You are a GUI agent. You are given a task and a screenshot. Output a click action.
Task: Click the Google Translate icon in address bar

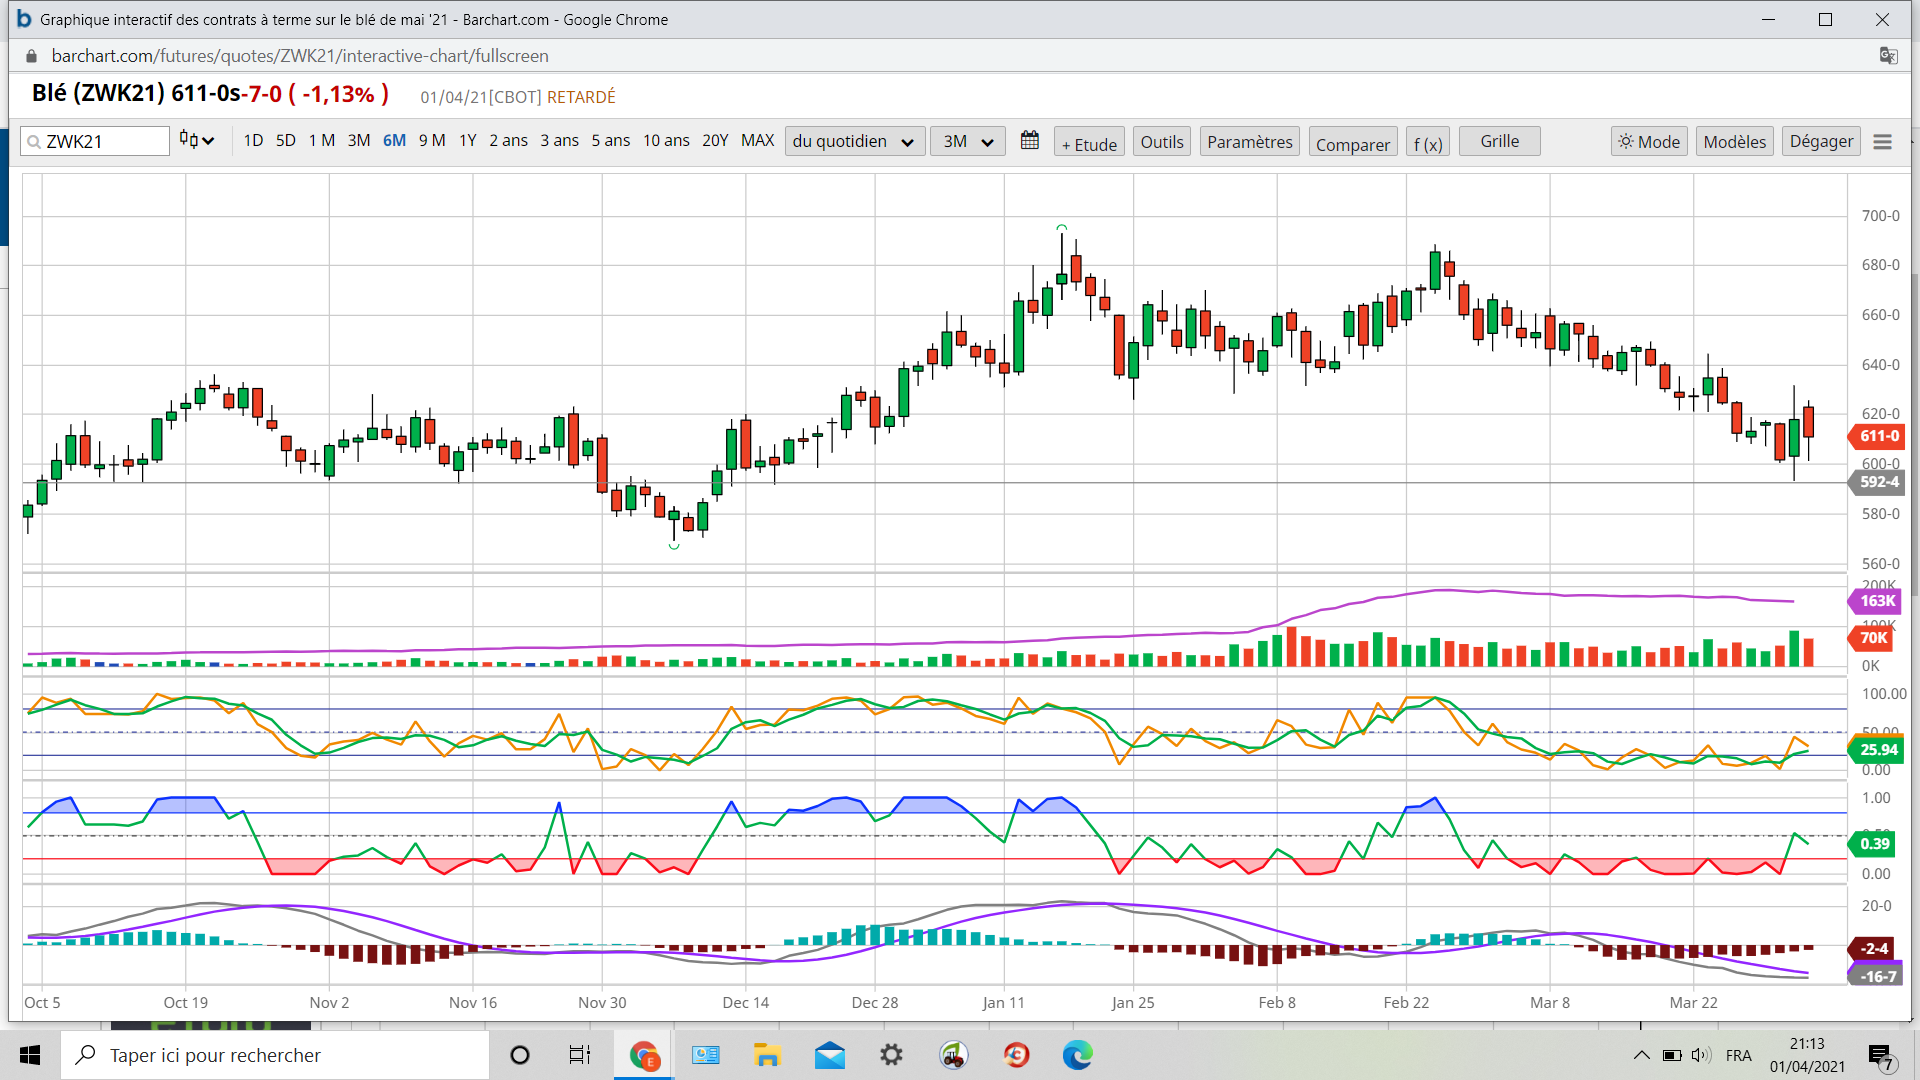coord(1888,56)
